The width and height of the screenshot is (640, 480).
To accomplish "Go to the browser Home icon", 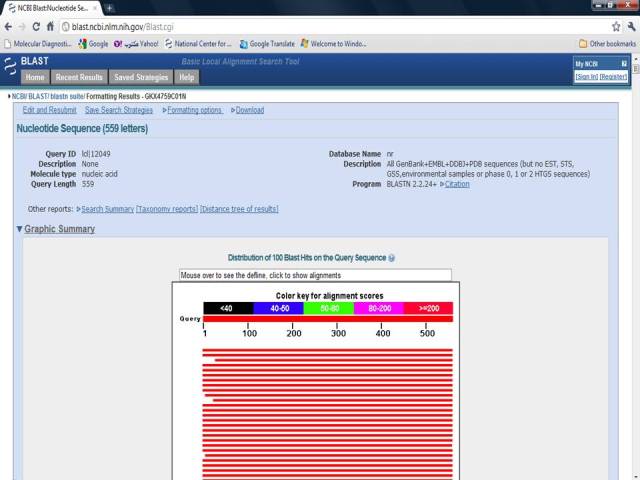I will [x=50, y=27].
